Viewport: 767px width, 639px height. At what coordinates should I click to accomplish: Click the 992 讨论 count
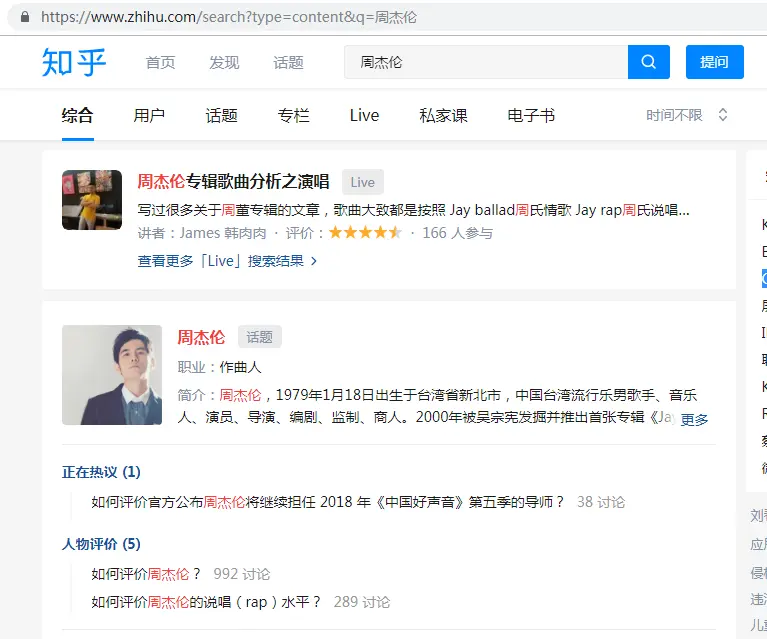[x=242, y=574]
